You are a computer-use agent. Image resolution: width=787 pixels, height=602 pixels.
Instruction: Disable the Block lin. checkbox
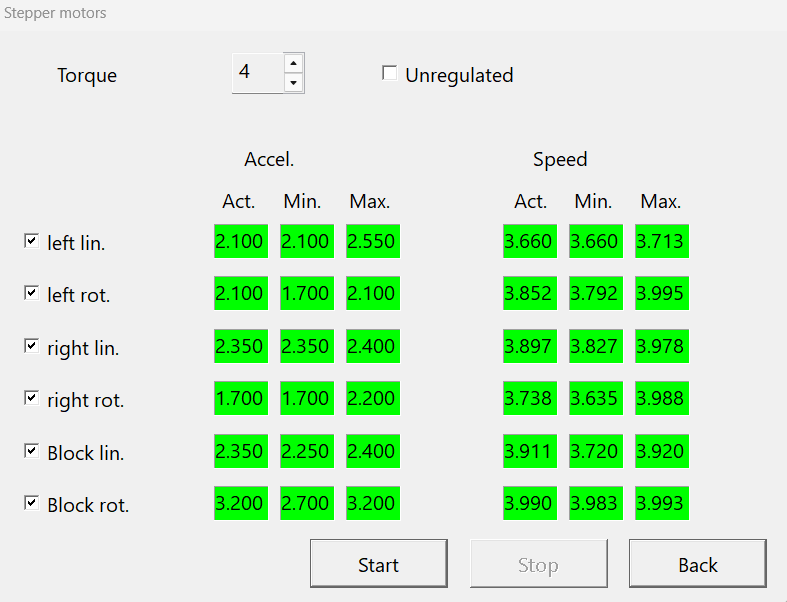31,451
